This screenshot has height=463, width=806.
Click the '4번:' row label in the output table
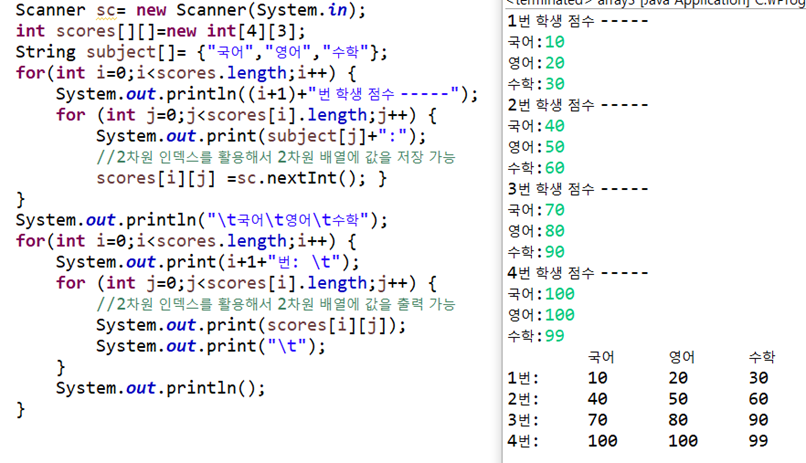[x=523, y=441]
